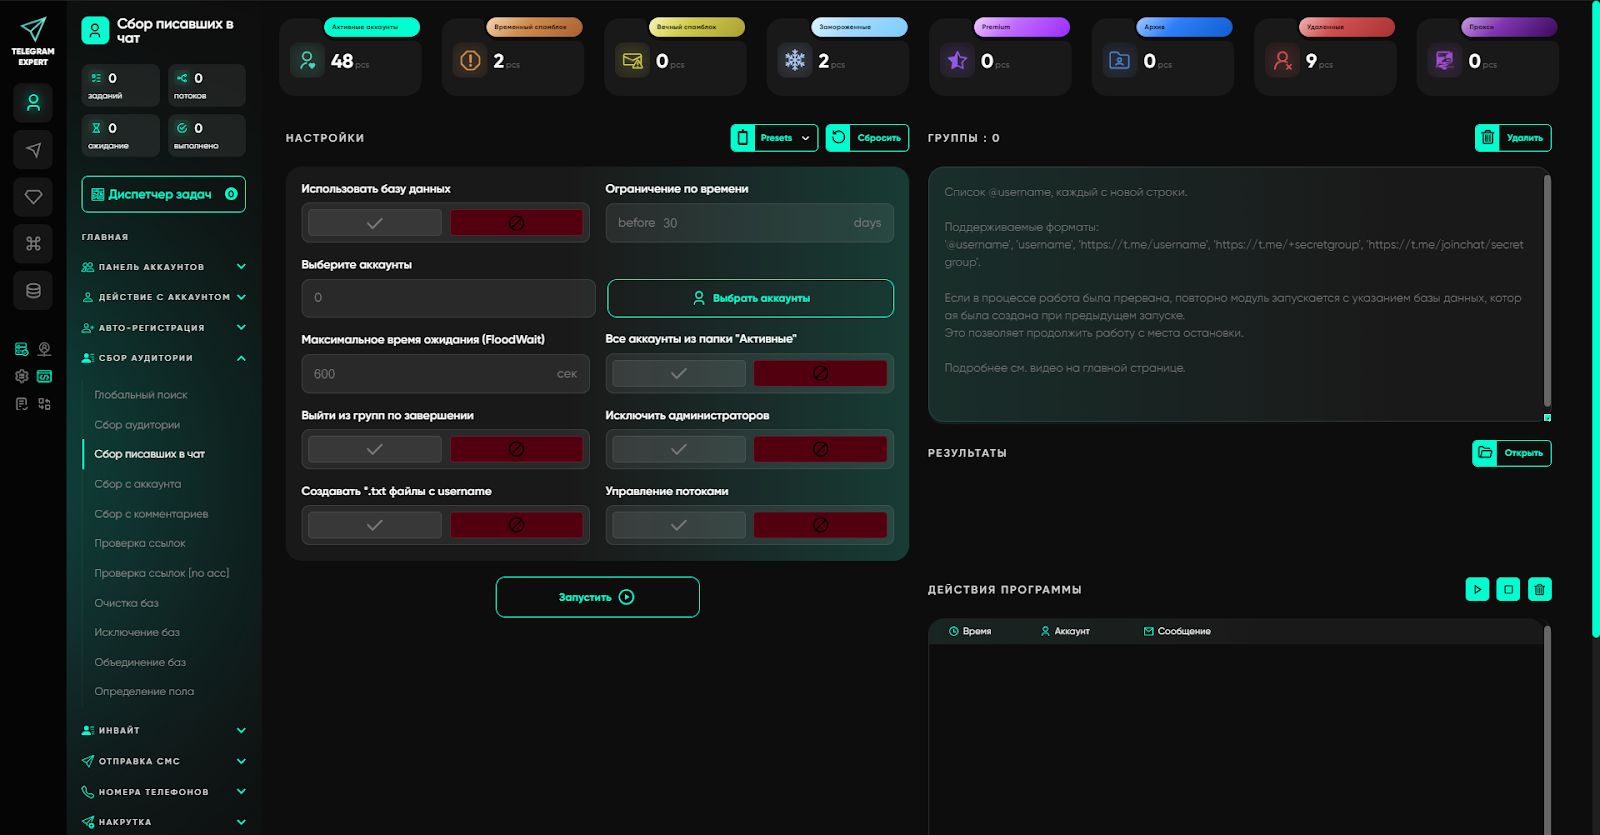The image size is (1600, 835).
Task: Click the FloodWait max time input field
Action: (432, 374)
